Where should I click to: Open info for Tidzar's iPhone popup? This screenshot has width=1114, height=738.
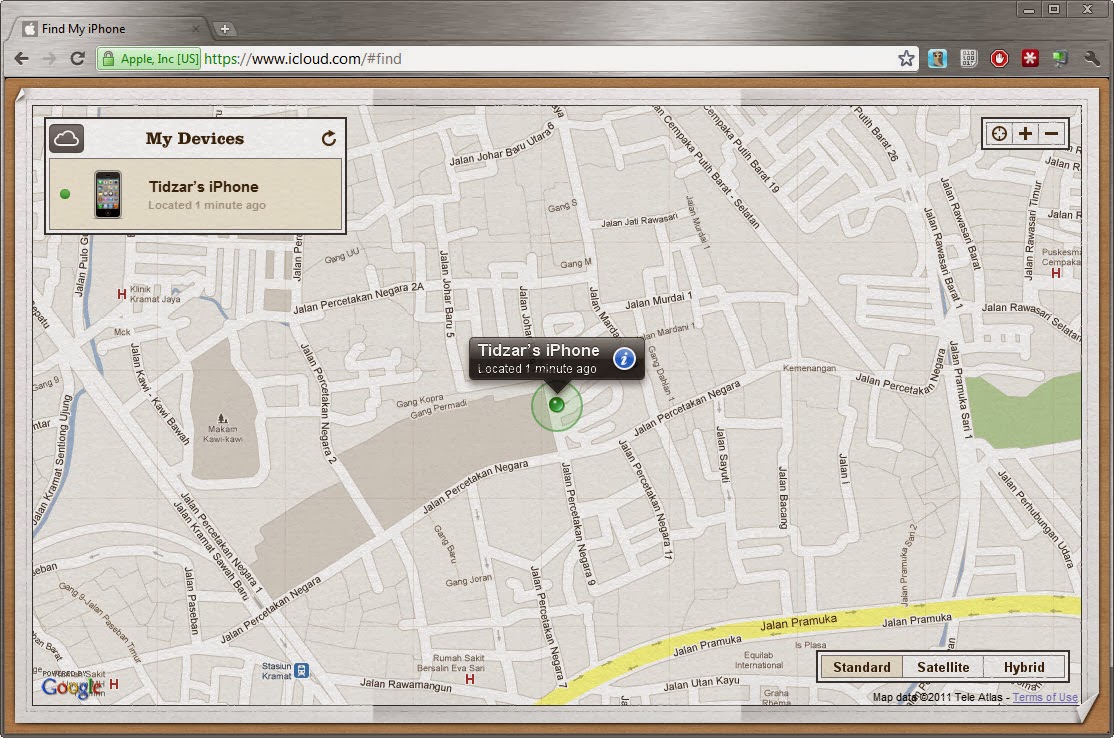tap(624, 359)
